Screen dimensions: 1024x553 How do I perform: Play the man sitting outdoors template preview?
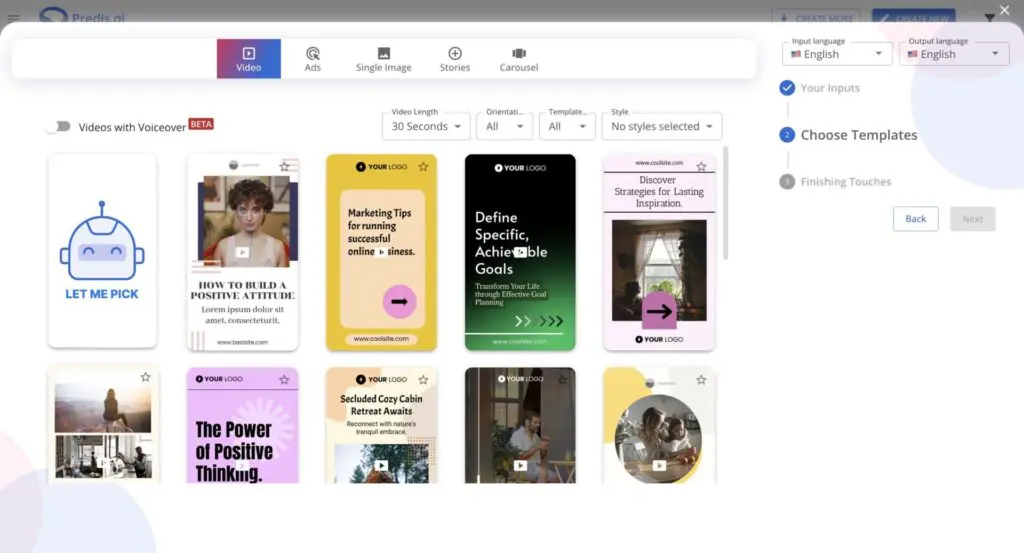(520, 466)
